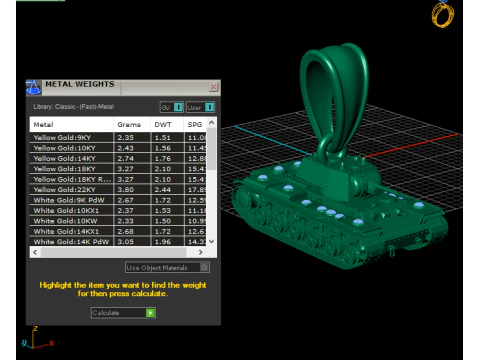Click grams value 3.05
Viewport: 480px width, 360px height.
(126, 241)
